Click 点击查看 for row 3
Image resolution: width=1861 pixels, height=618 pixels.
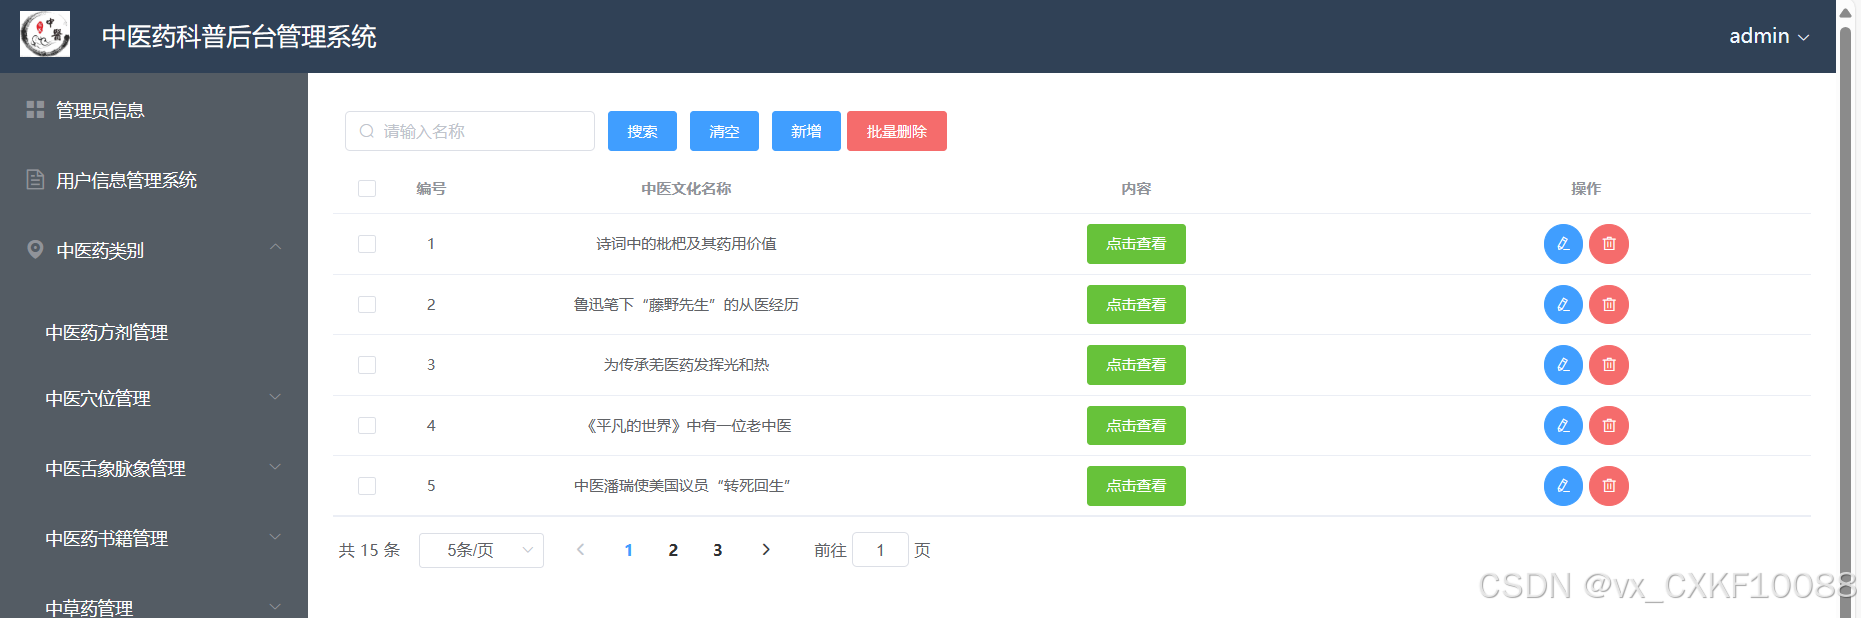pos(1136,365)
